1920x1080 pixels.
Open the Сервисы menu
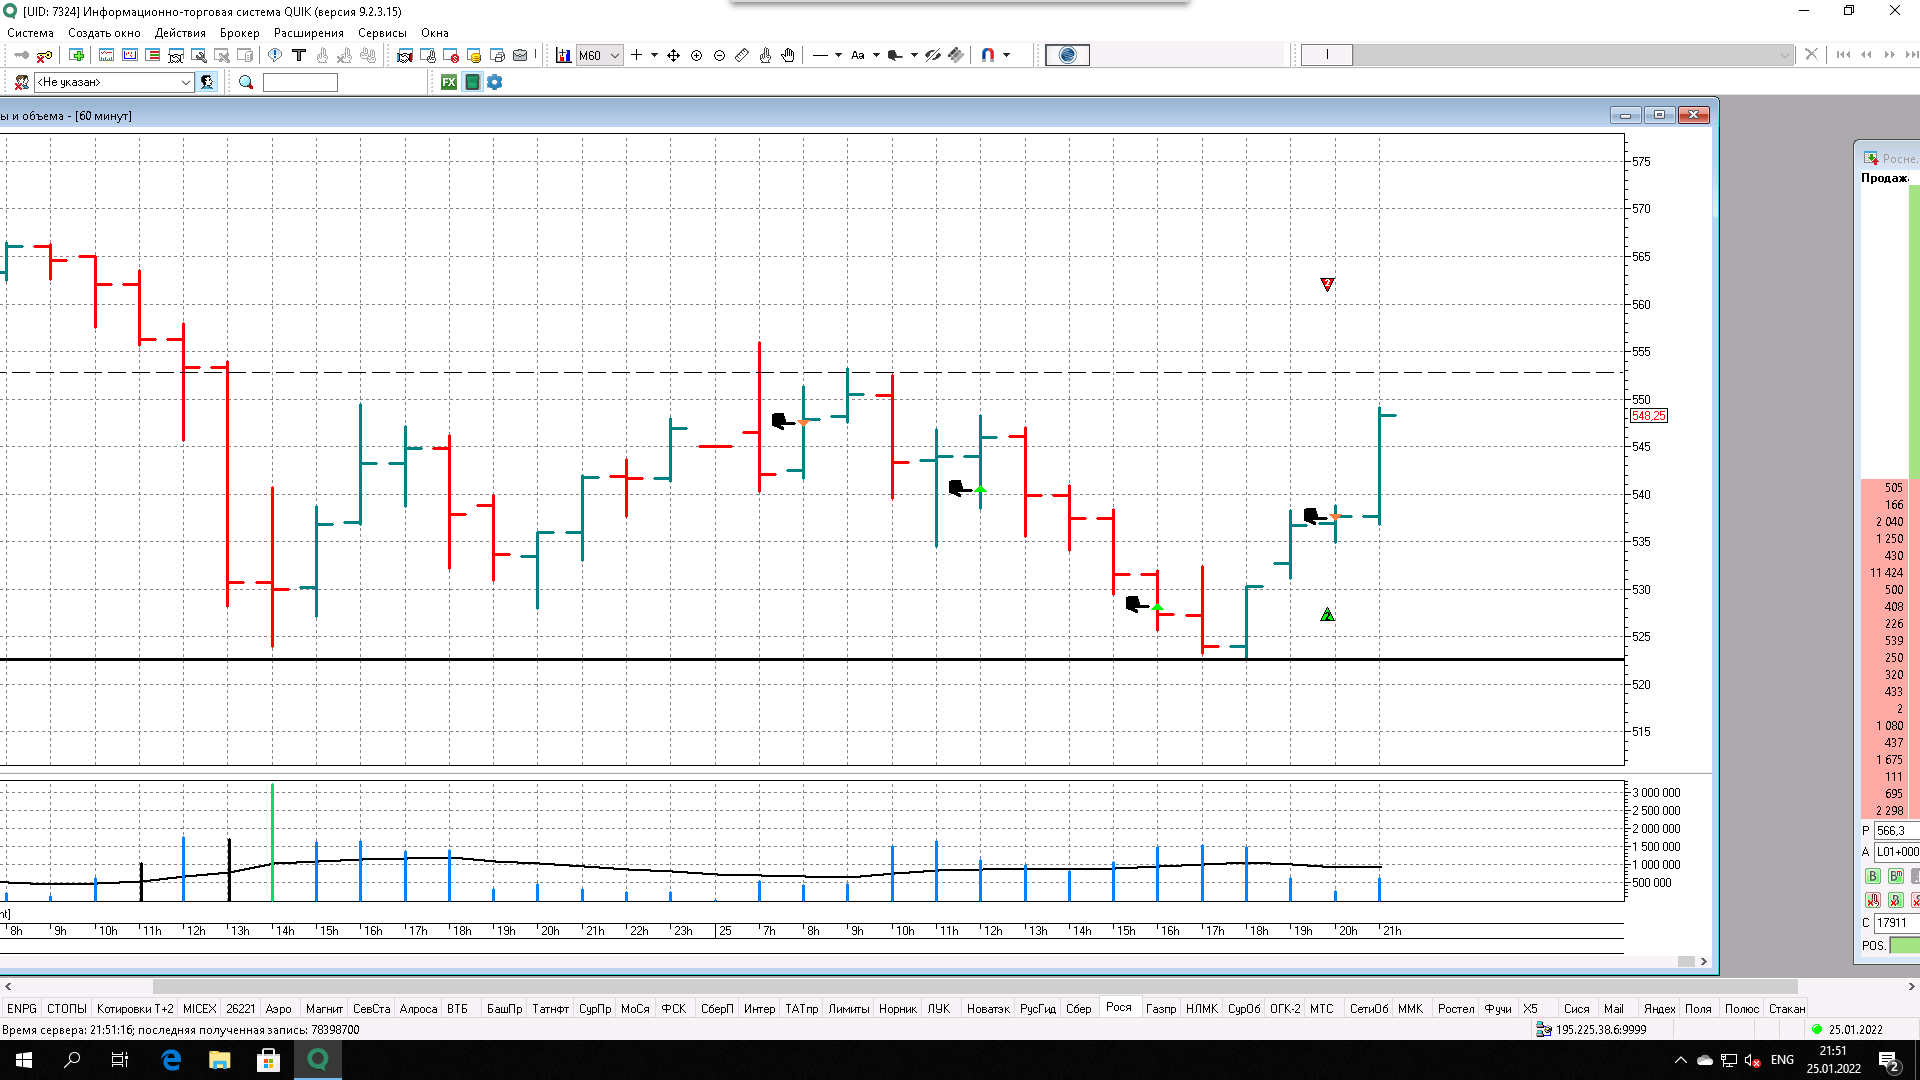[382, 33]
